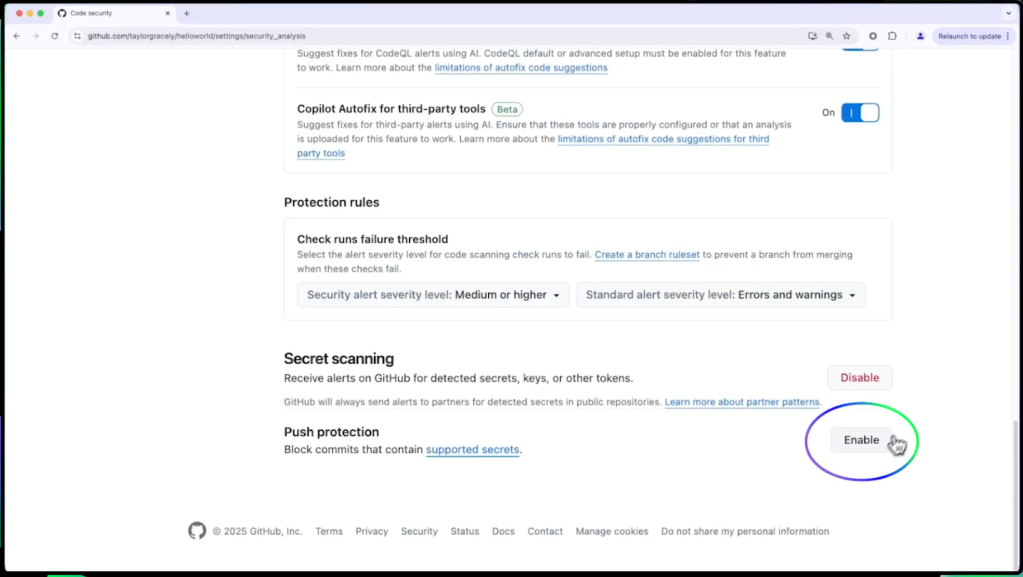This screenshot has height=577, width=1023.
Task: Open the browser Extensions puzzle icon
Action: [x=893, y=36]
